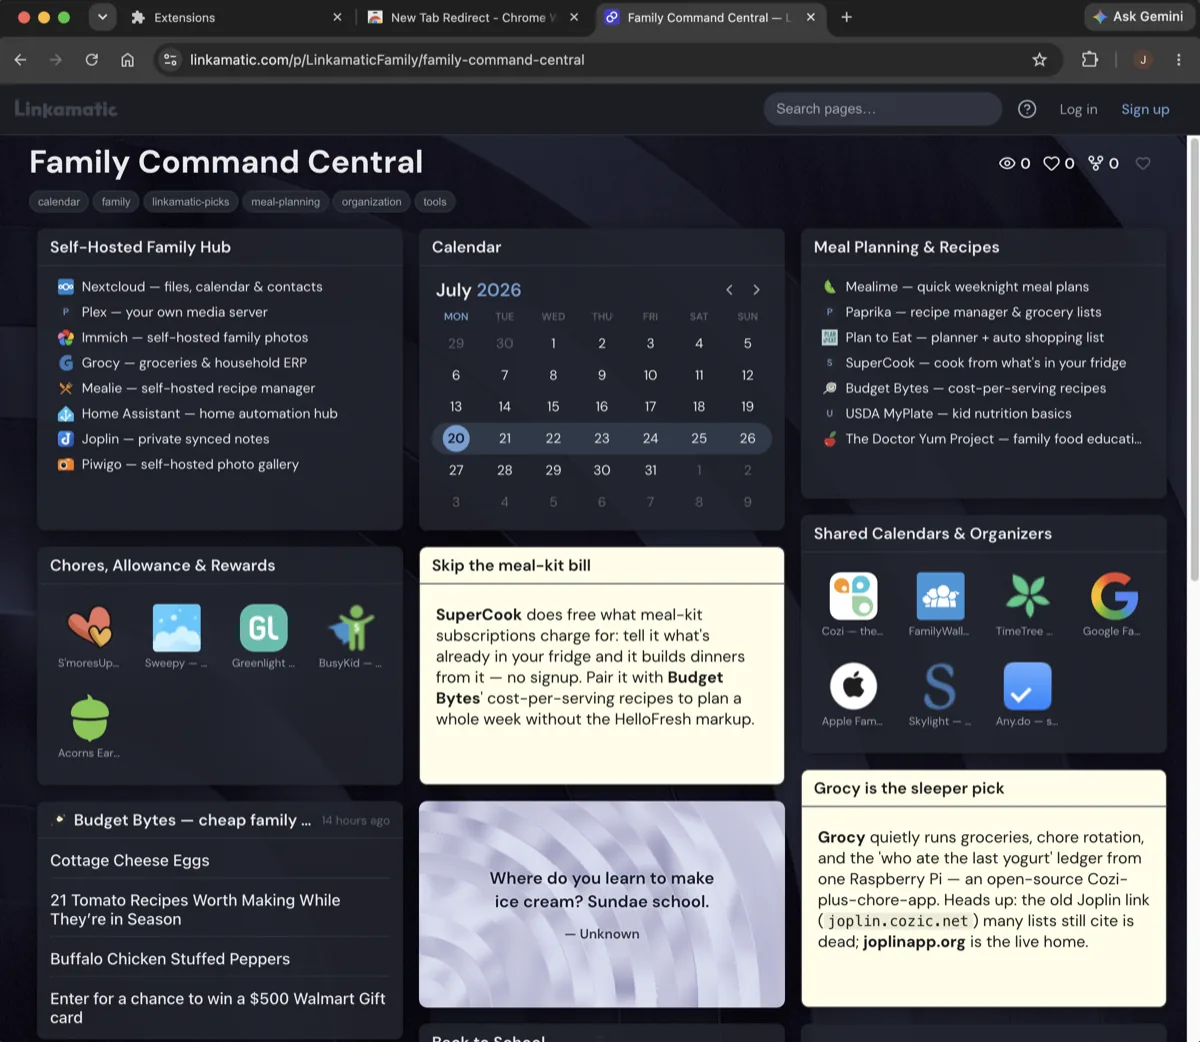This screenshot has height=1042, width=1200.
Task: Open the BusyKid app icon
Action: click(350, 627)
